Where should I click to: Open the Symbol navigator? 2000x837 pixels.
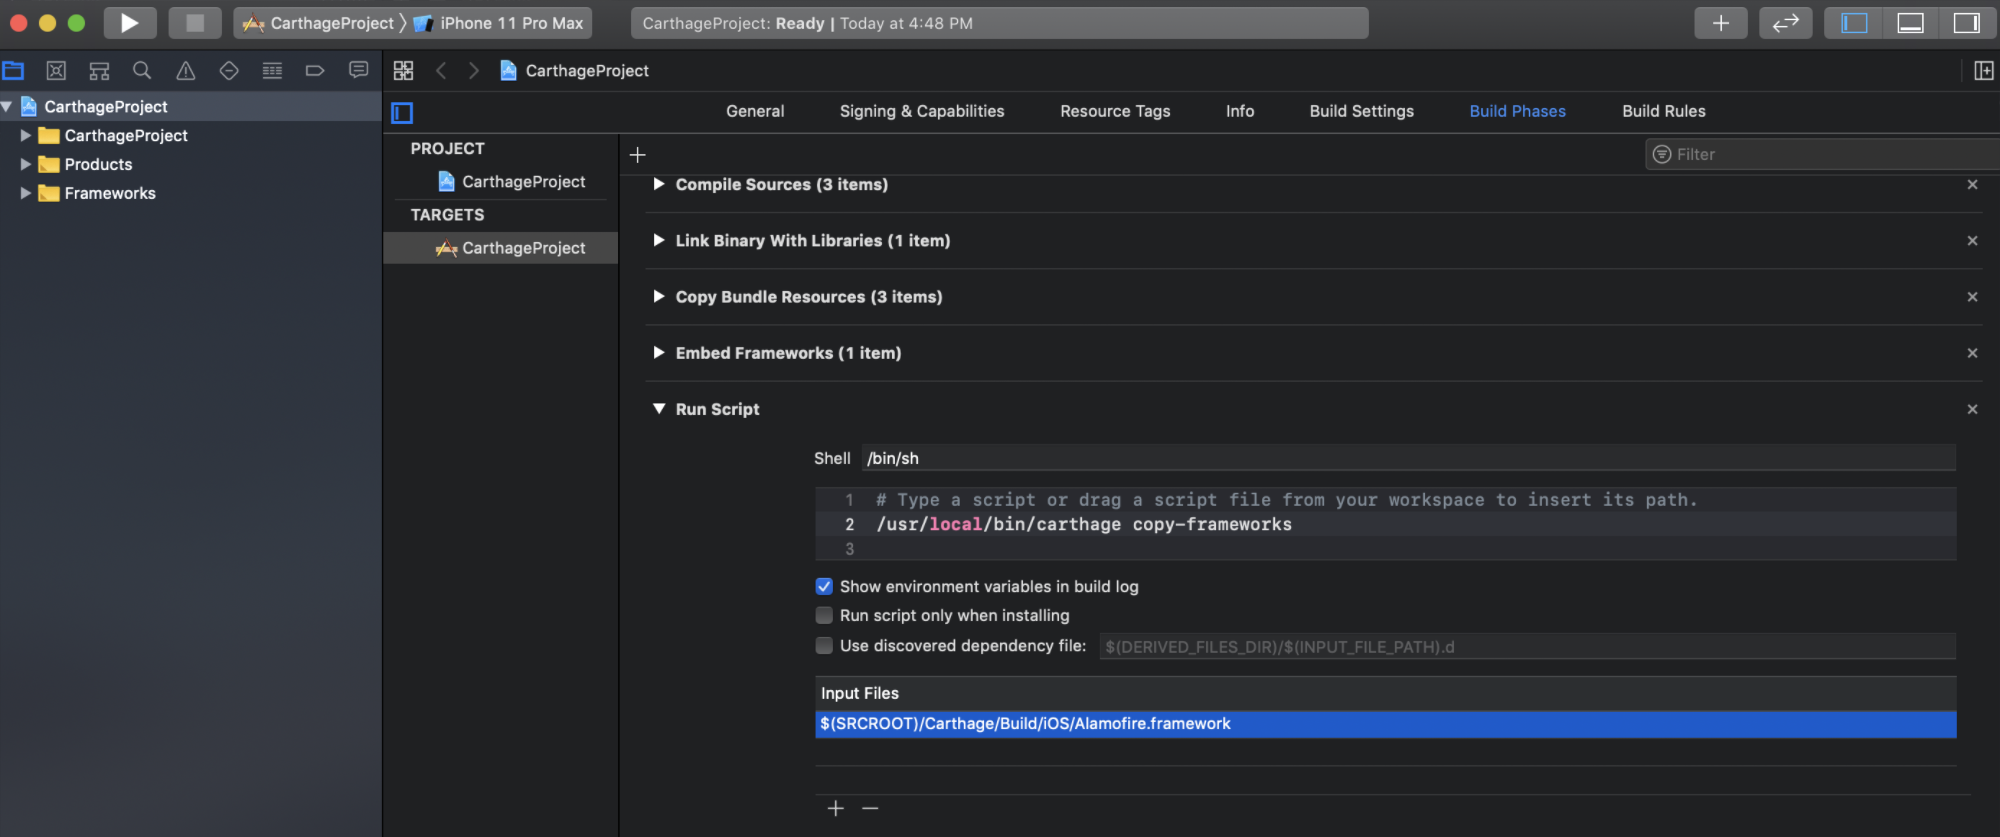(99, 70)
